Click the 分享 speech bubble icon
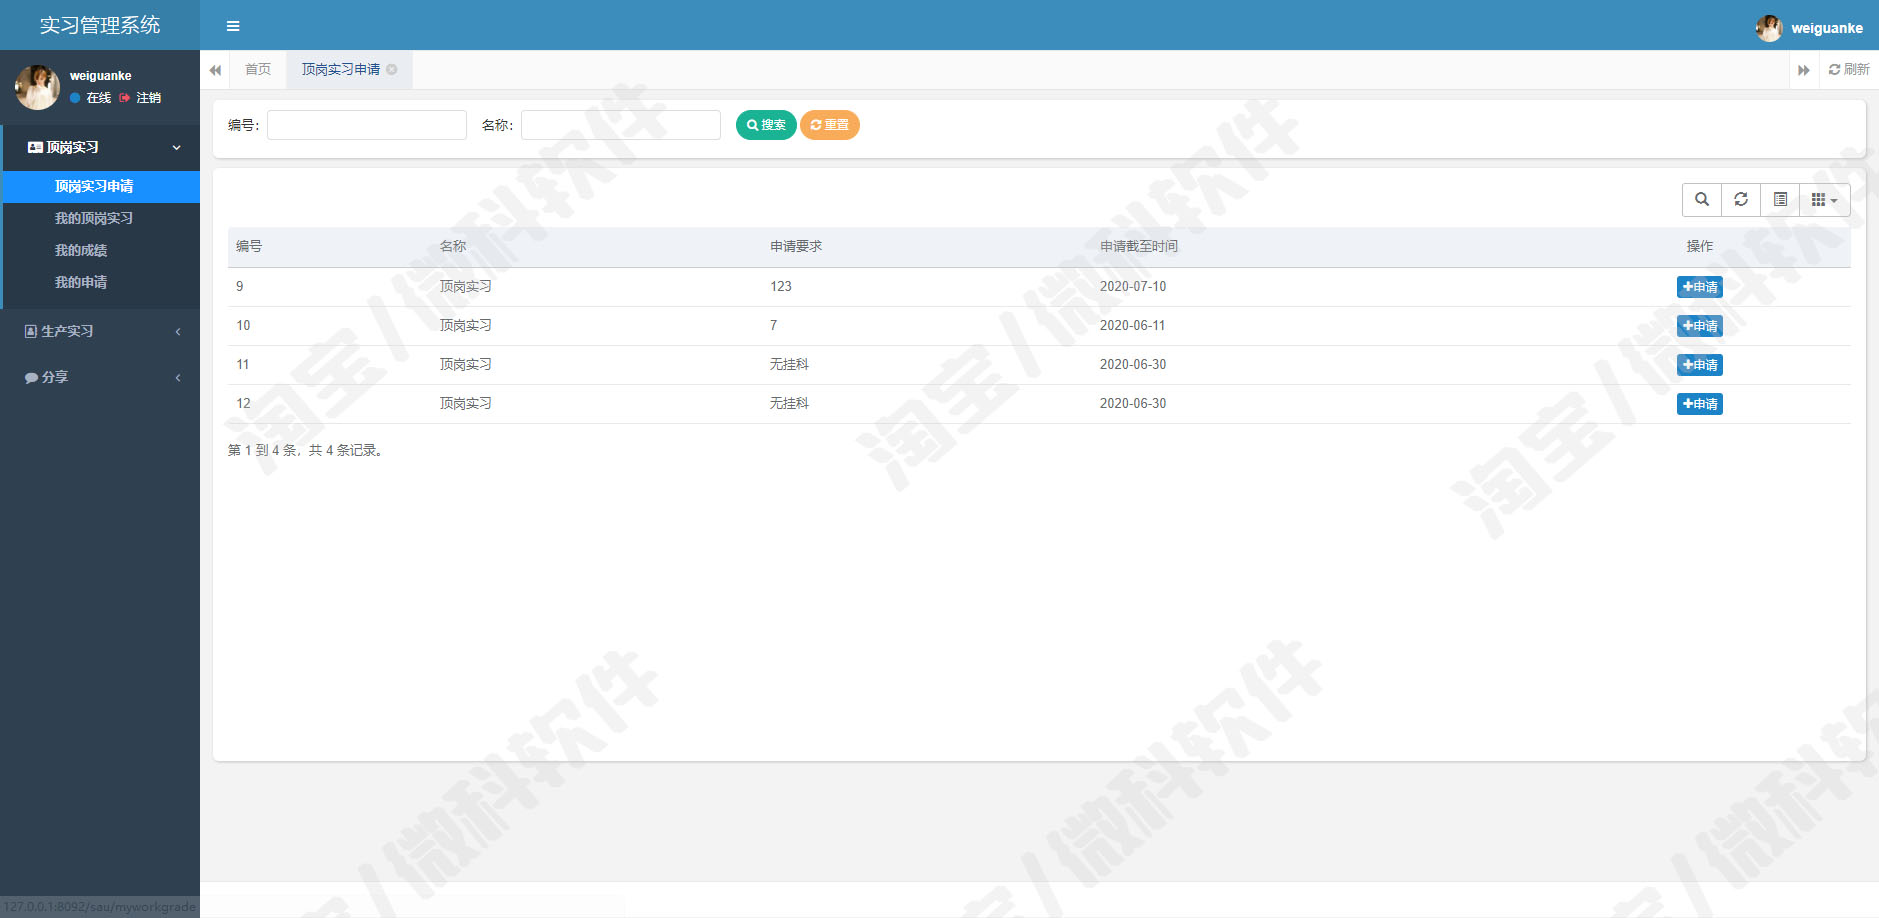Image resolution: width=1879 pixels, height=918 pixels. click(31, 377)
